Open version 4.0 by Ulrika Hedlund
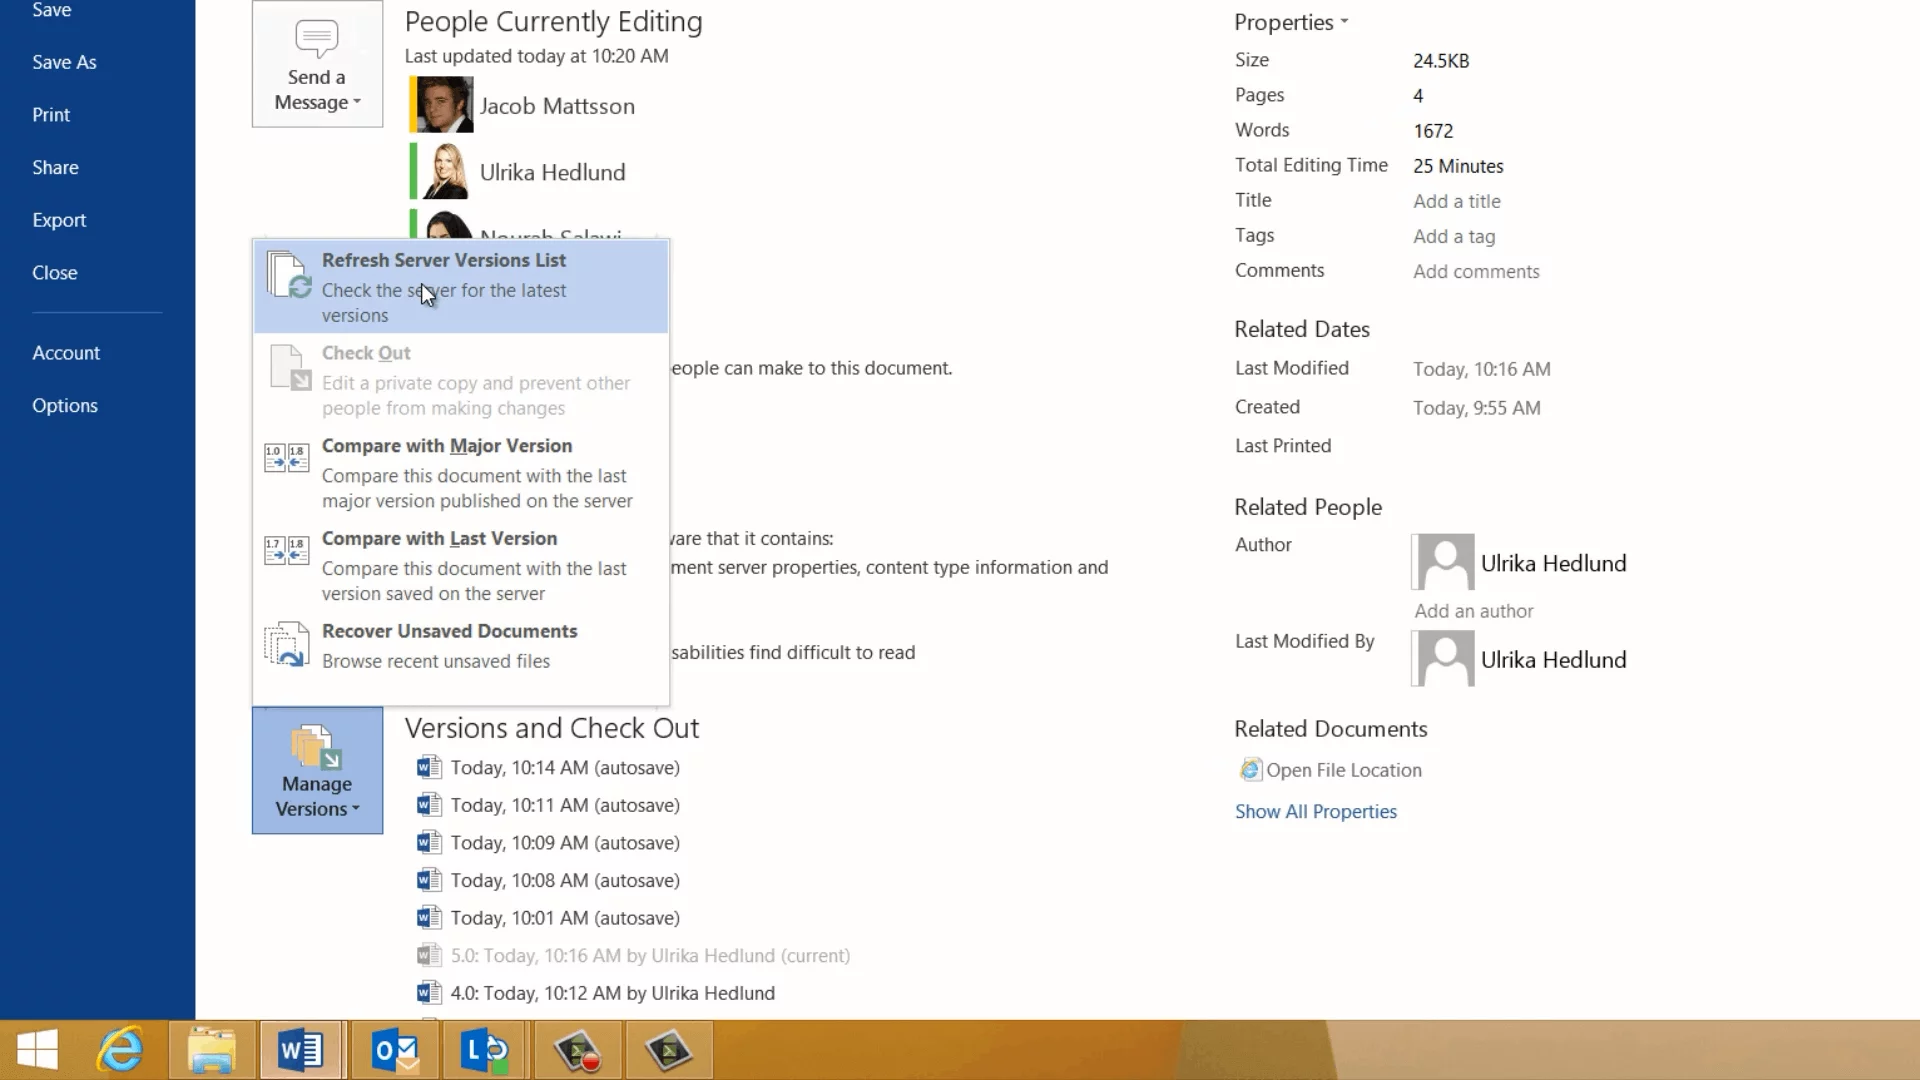This screenshot has width=1920, height=1080. [612, 993]
